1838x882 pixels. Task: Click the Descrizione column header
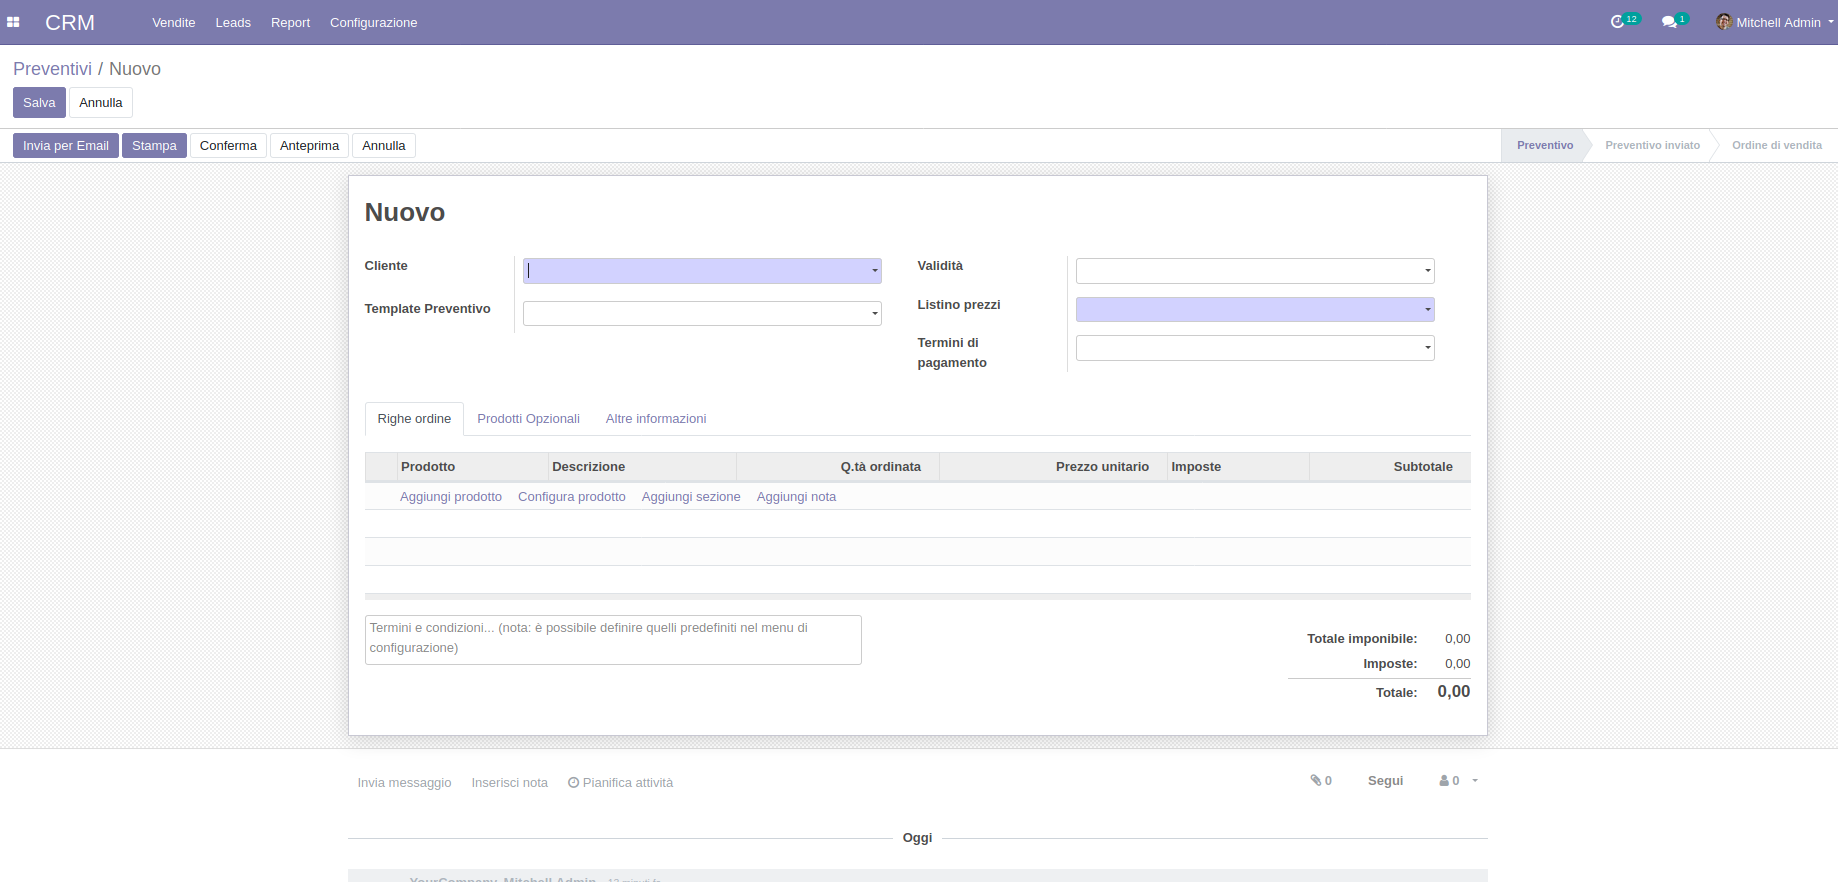pyautogui.click(x=642, y=467)
